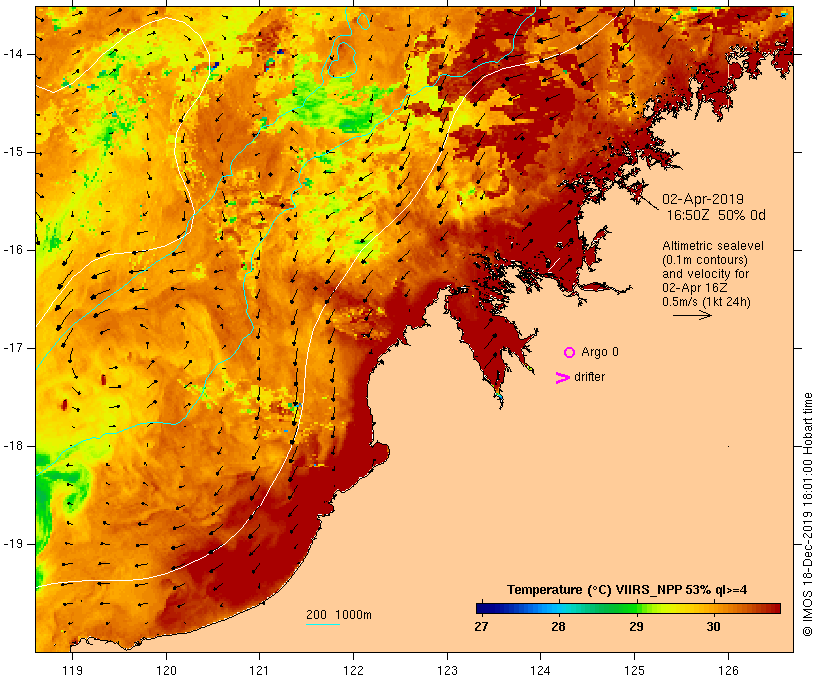Click the longitude axis label 126
Screen dimensions: 820x680
coord(728,671)
